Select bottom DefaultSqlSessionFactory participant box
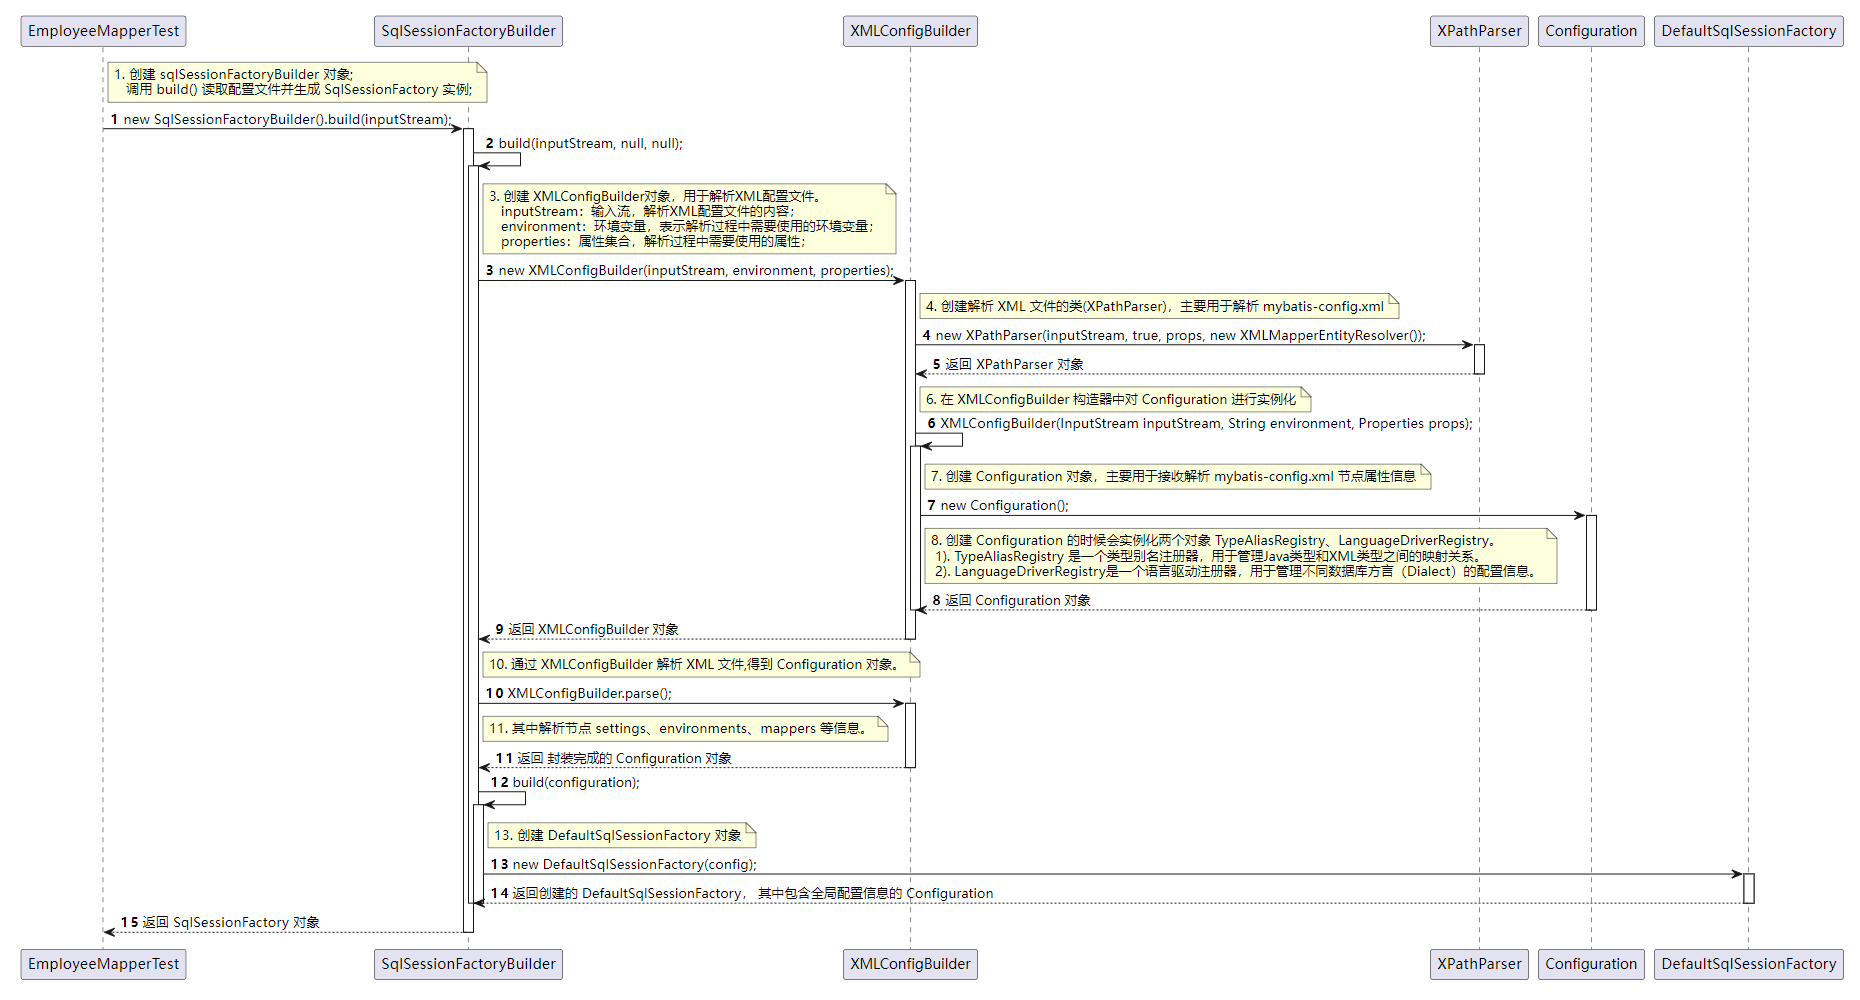The width and height of the screenshot is (1860, 1000). [x=1748, y=964]
